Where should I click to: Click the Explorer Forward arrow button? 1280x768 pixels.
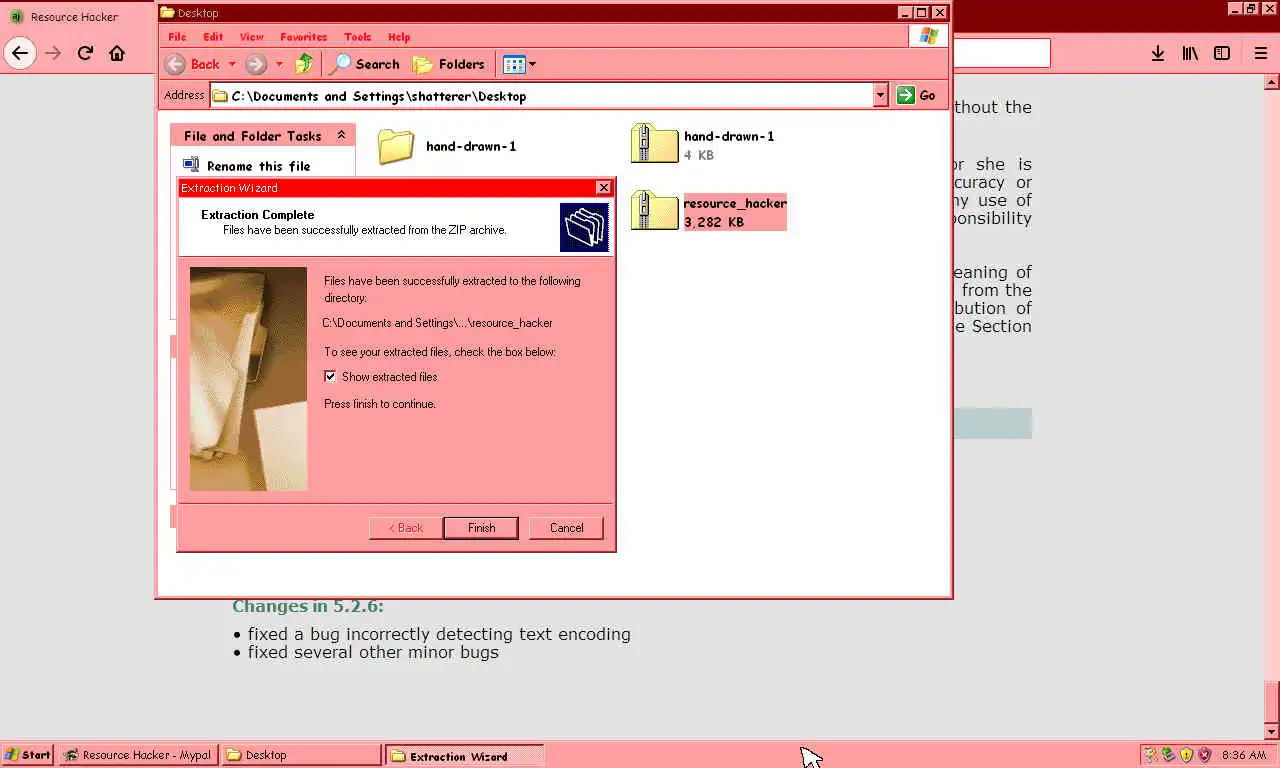pyautogui.click(x=256, y=64)
